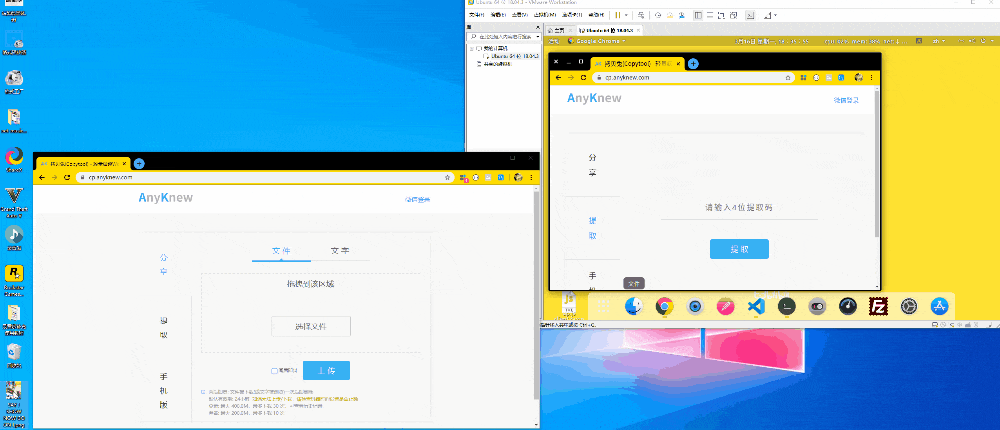Enter VMware full screen mode icon
Viewport: 1000px width, 430px height.
(720, 15)
